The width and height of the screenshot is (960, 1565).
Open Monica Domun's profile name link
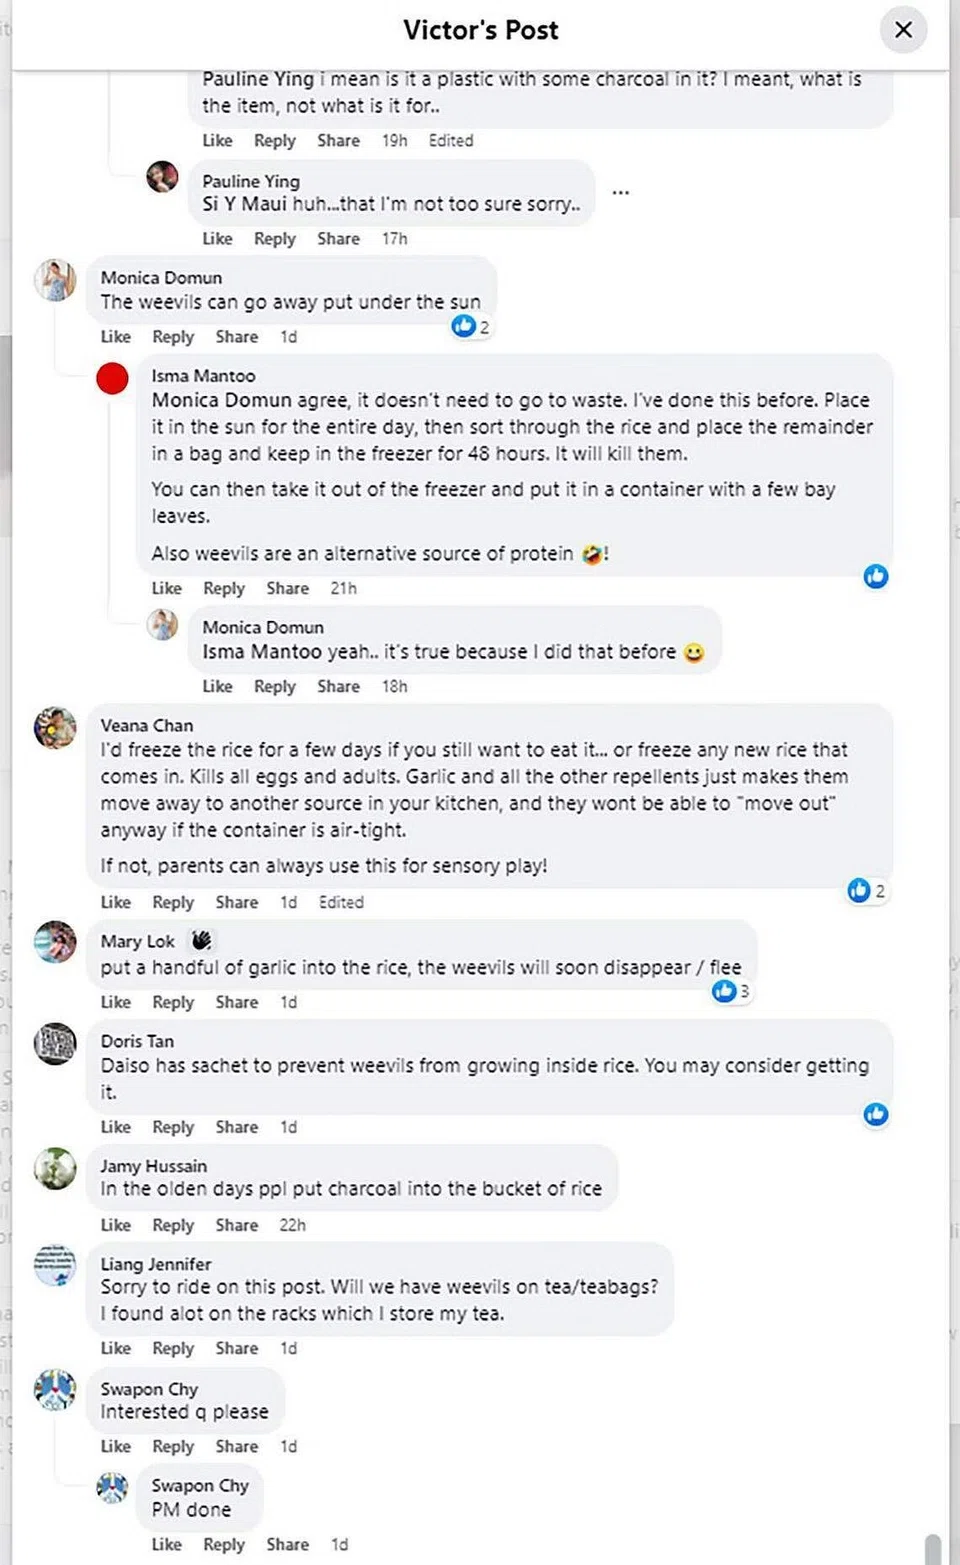(x=161, y=277)
